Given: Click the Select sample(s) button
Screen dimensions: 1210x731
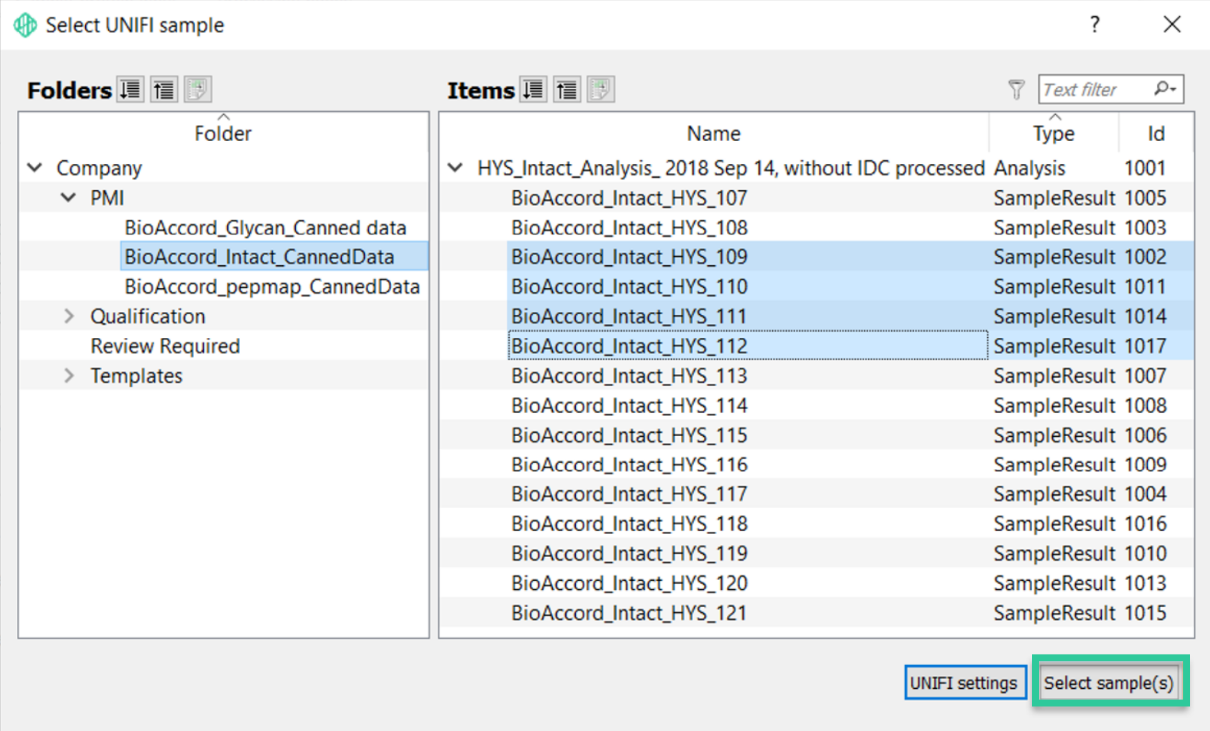Looking at the screenshot, I should 1109,683.
